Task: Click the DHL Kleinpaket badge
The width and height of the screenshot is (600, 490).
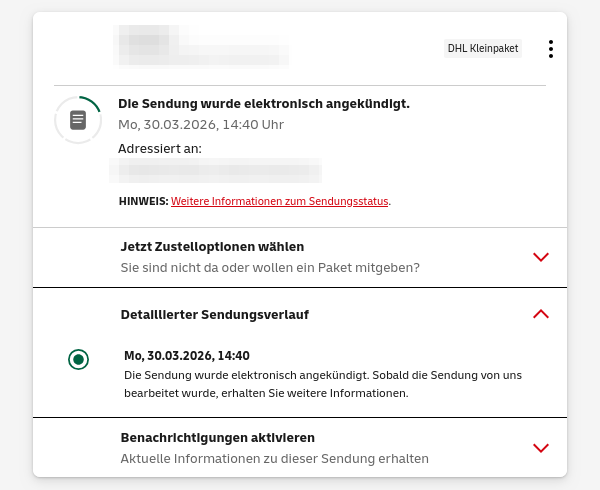Action: [x=483, y=48]
